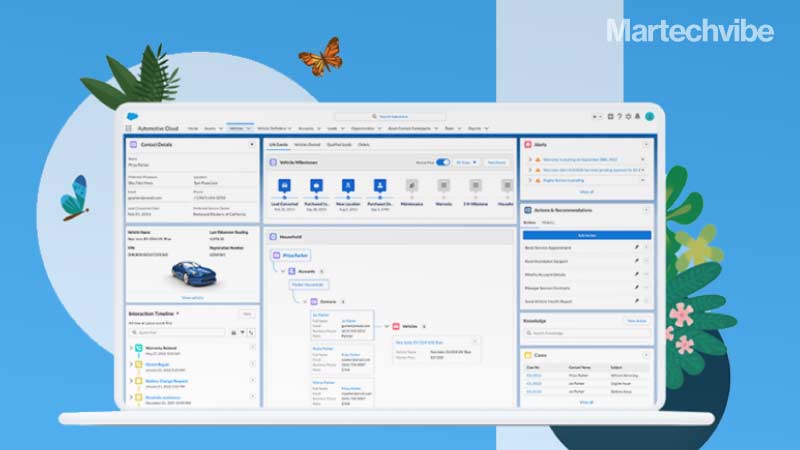The width and height of the screenshot is (800, 450).
Task: Collapse the Accounts tree branch
Action: (x=283, y=271)
